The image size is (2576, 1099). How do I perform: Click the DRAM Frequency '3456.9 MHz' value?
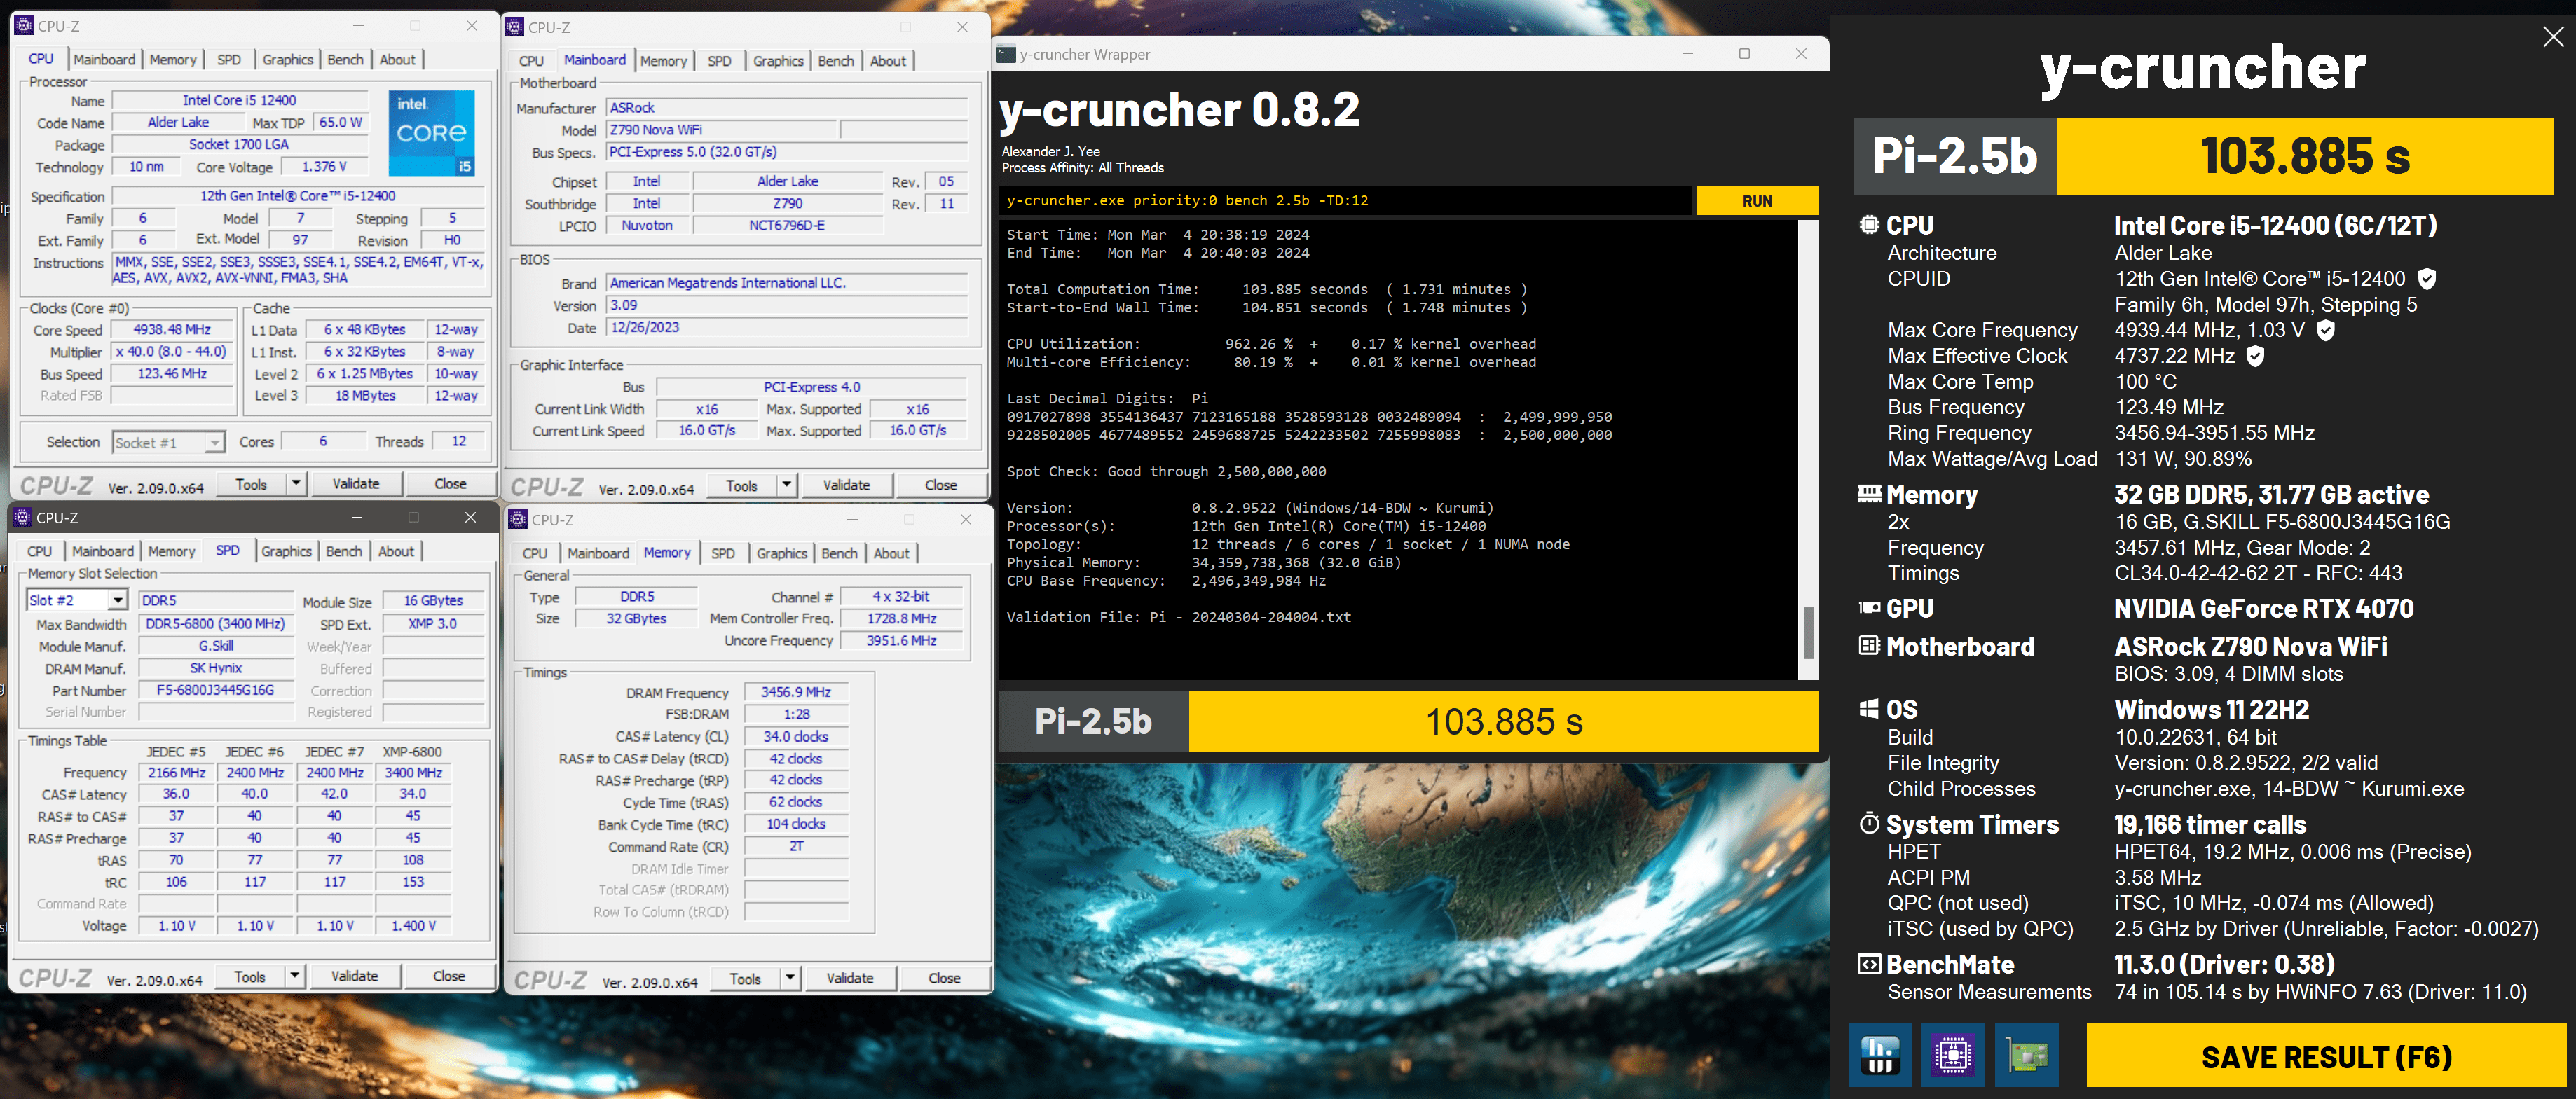[x=796, y=692]
